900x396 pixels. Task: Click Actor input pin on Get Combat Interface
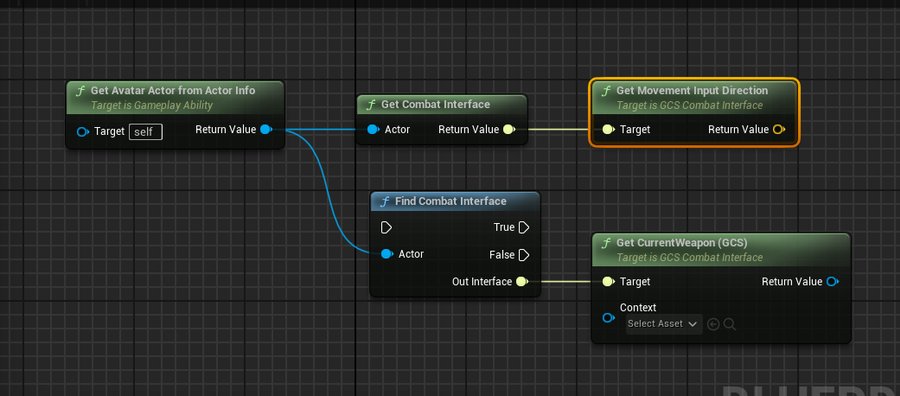(373, 130)
